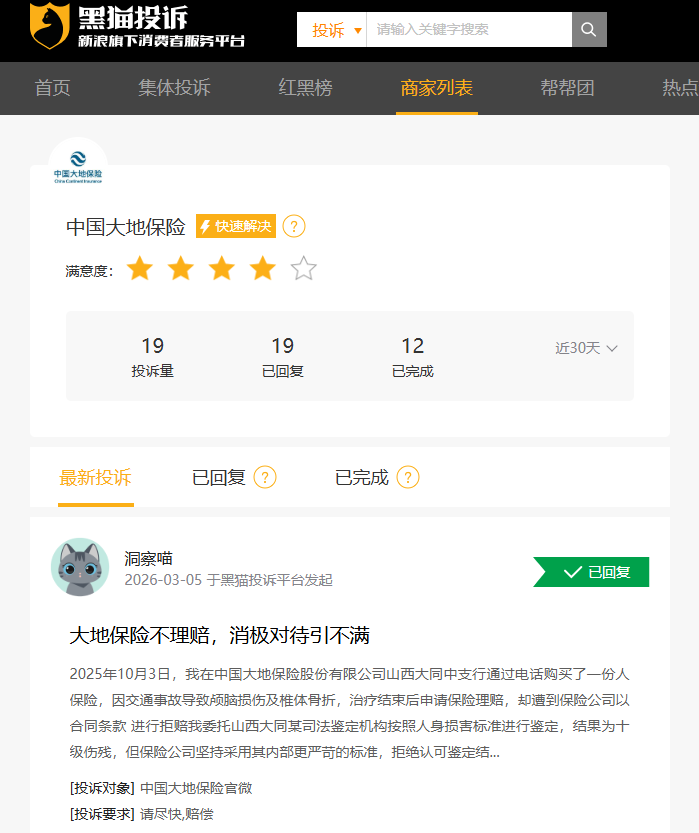The height and width of the screenshot is (833, 699).
Task: Switch to the 已回复 tab
Action: click(x=218, y=477)
